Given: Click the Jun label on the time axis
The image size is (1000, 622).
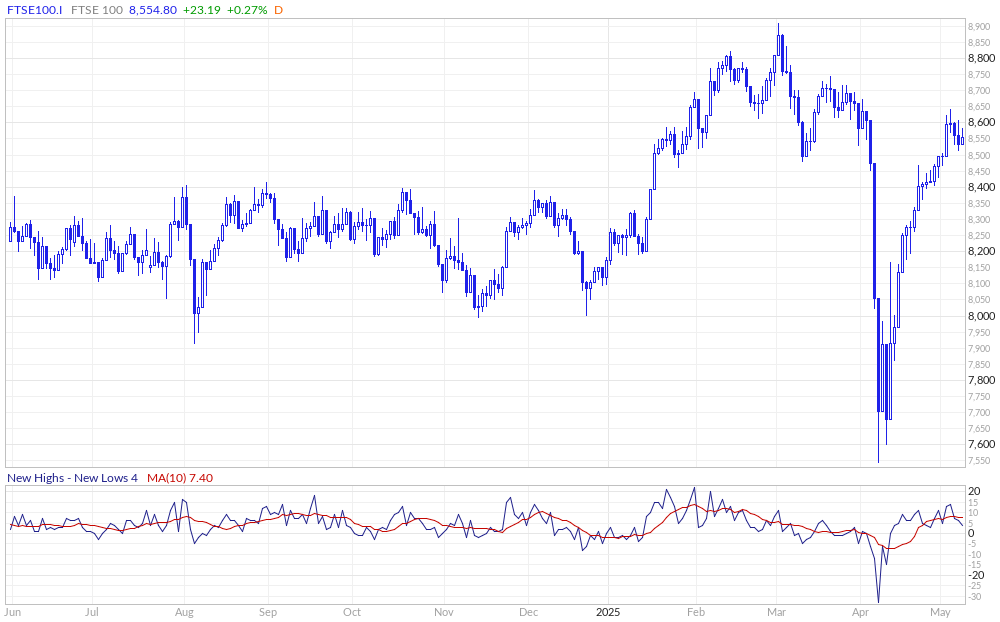Looking at the screenshot, I should coord(13,612).
